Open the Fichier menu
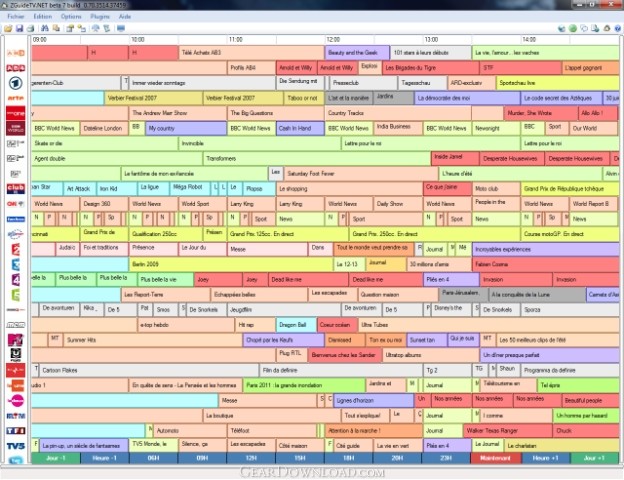624x480 pixels. (16, 16)
